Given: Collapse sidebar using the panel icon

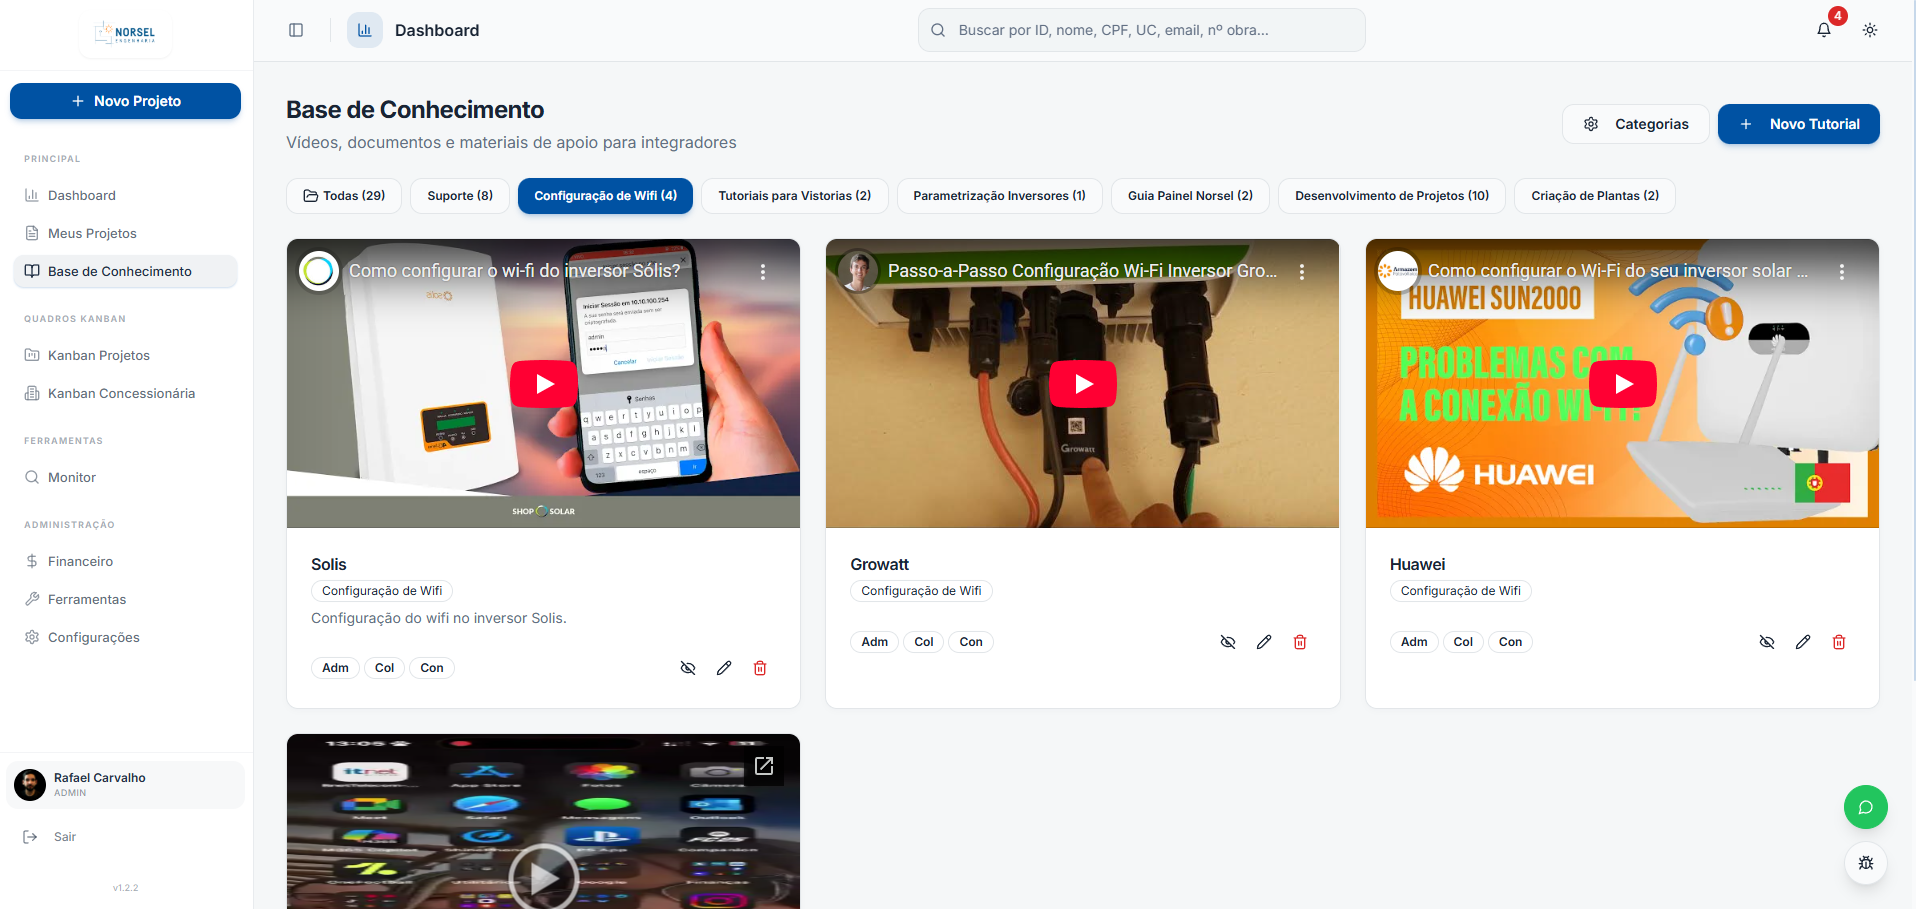Looking at the screenshot, I should [296, 30].
